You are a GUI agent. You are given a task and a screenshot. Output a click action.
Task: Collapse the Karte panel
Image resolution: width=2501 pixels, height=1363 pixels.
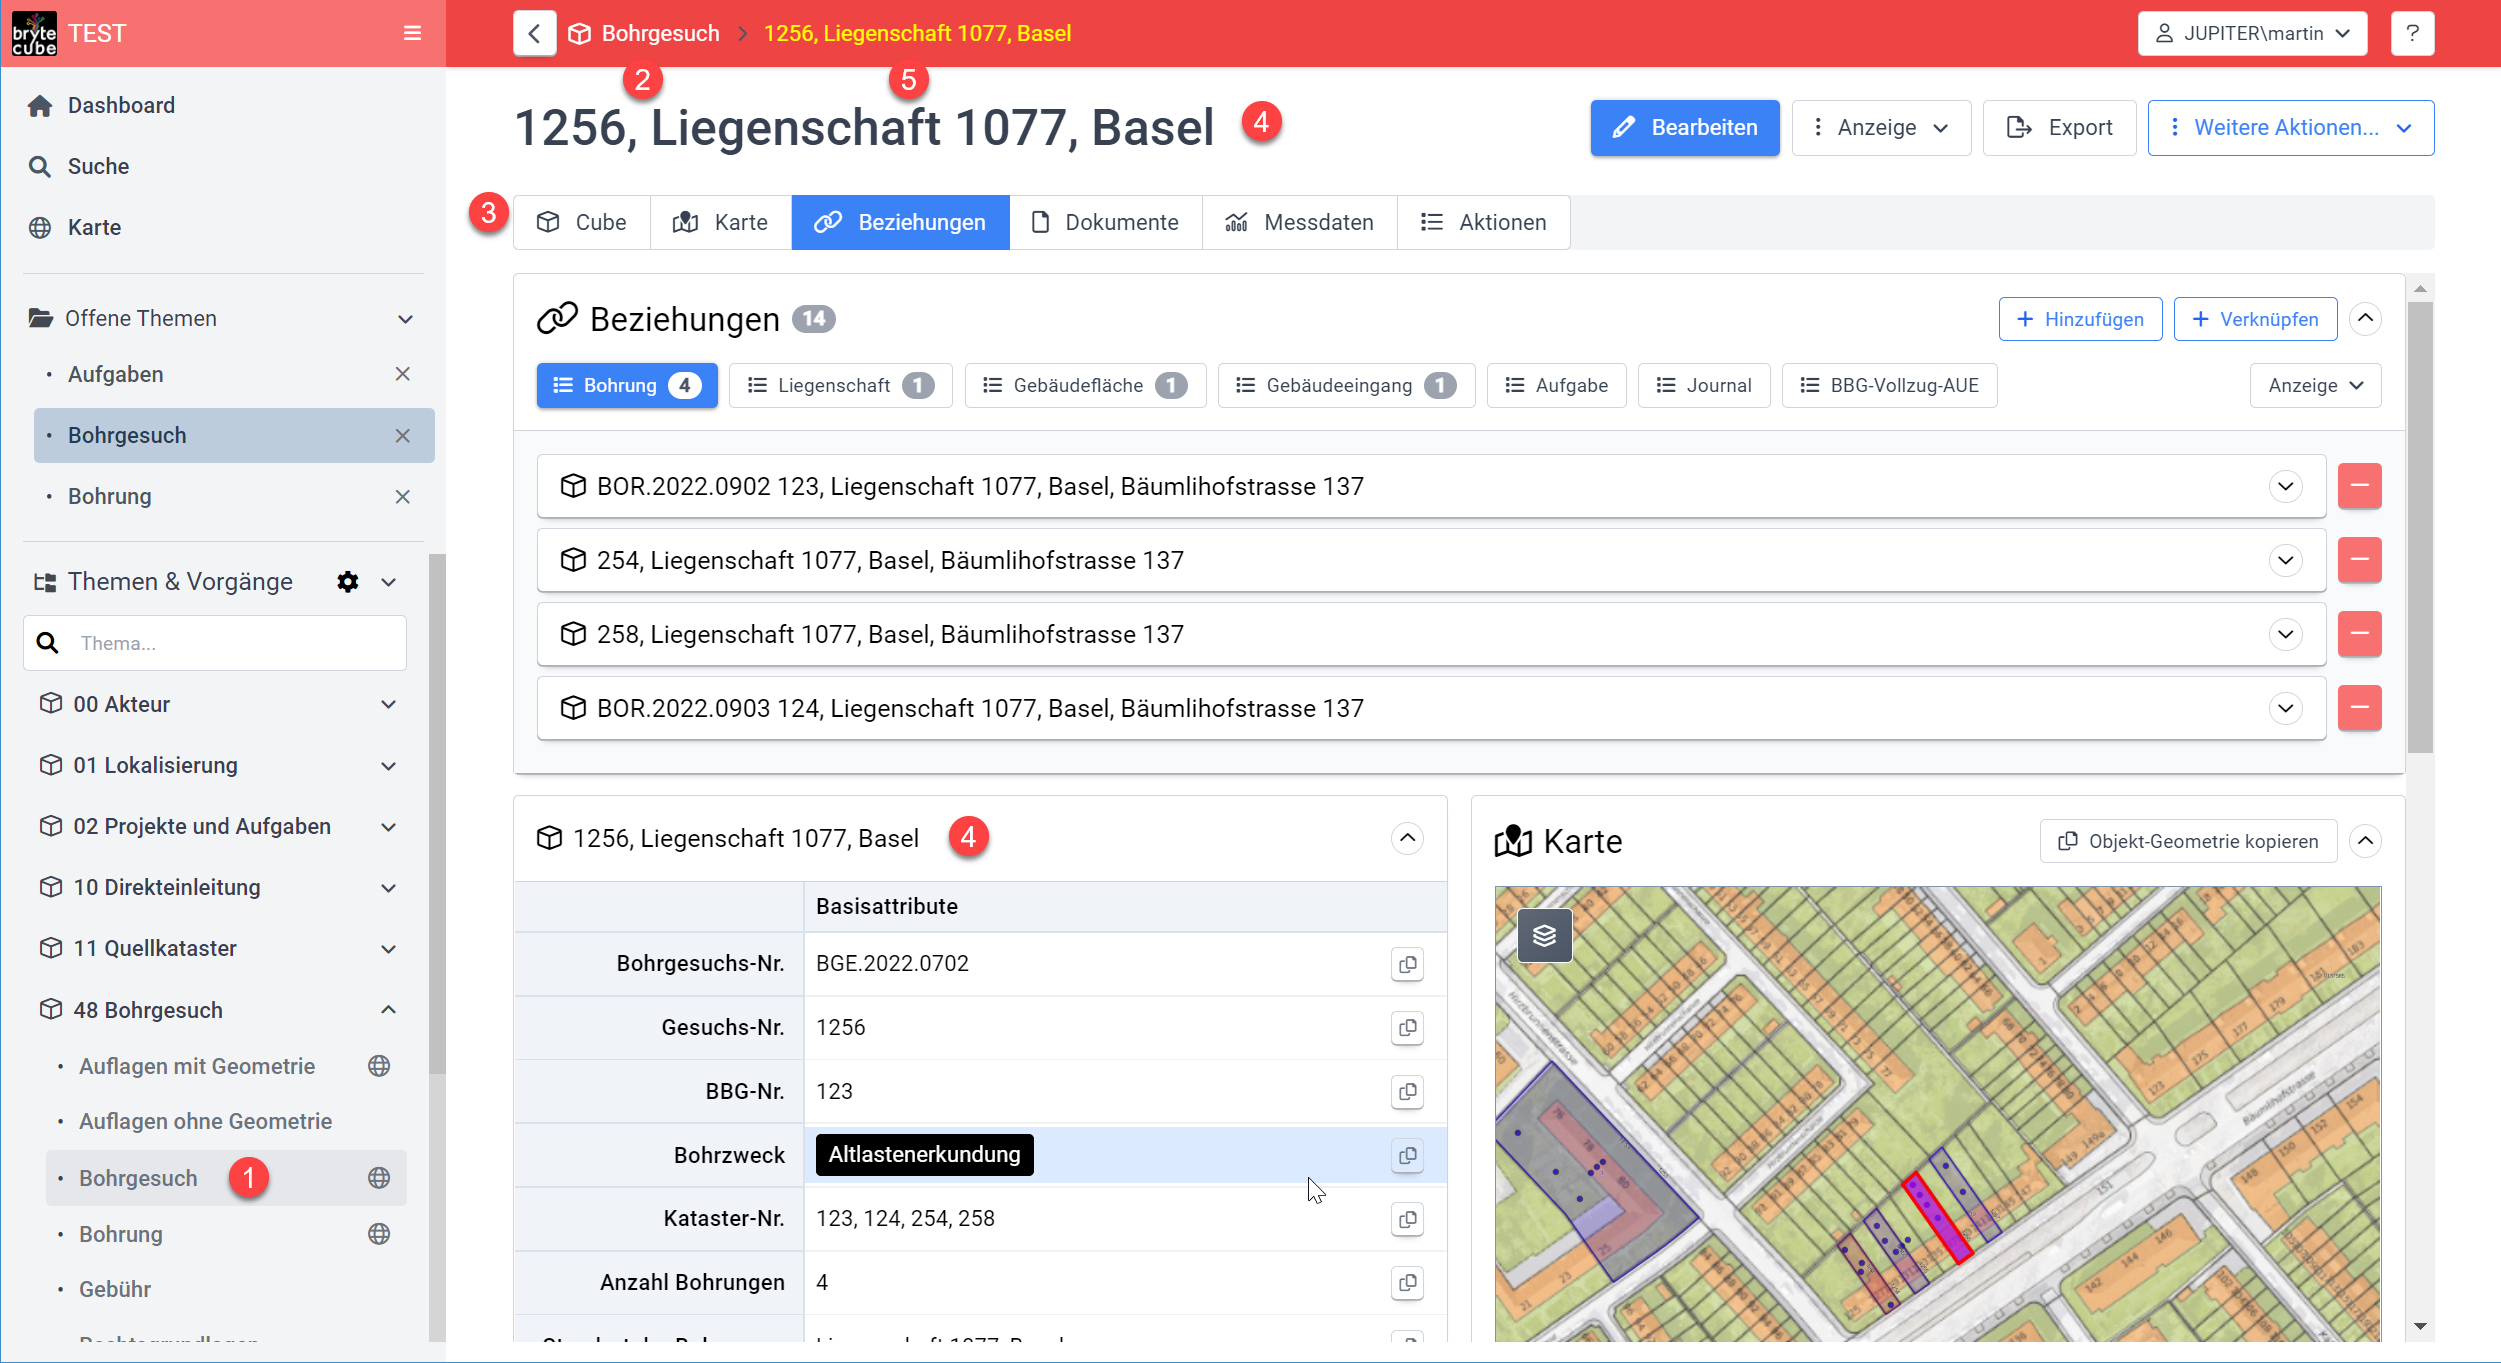(2365, 841)
